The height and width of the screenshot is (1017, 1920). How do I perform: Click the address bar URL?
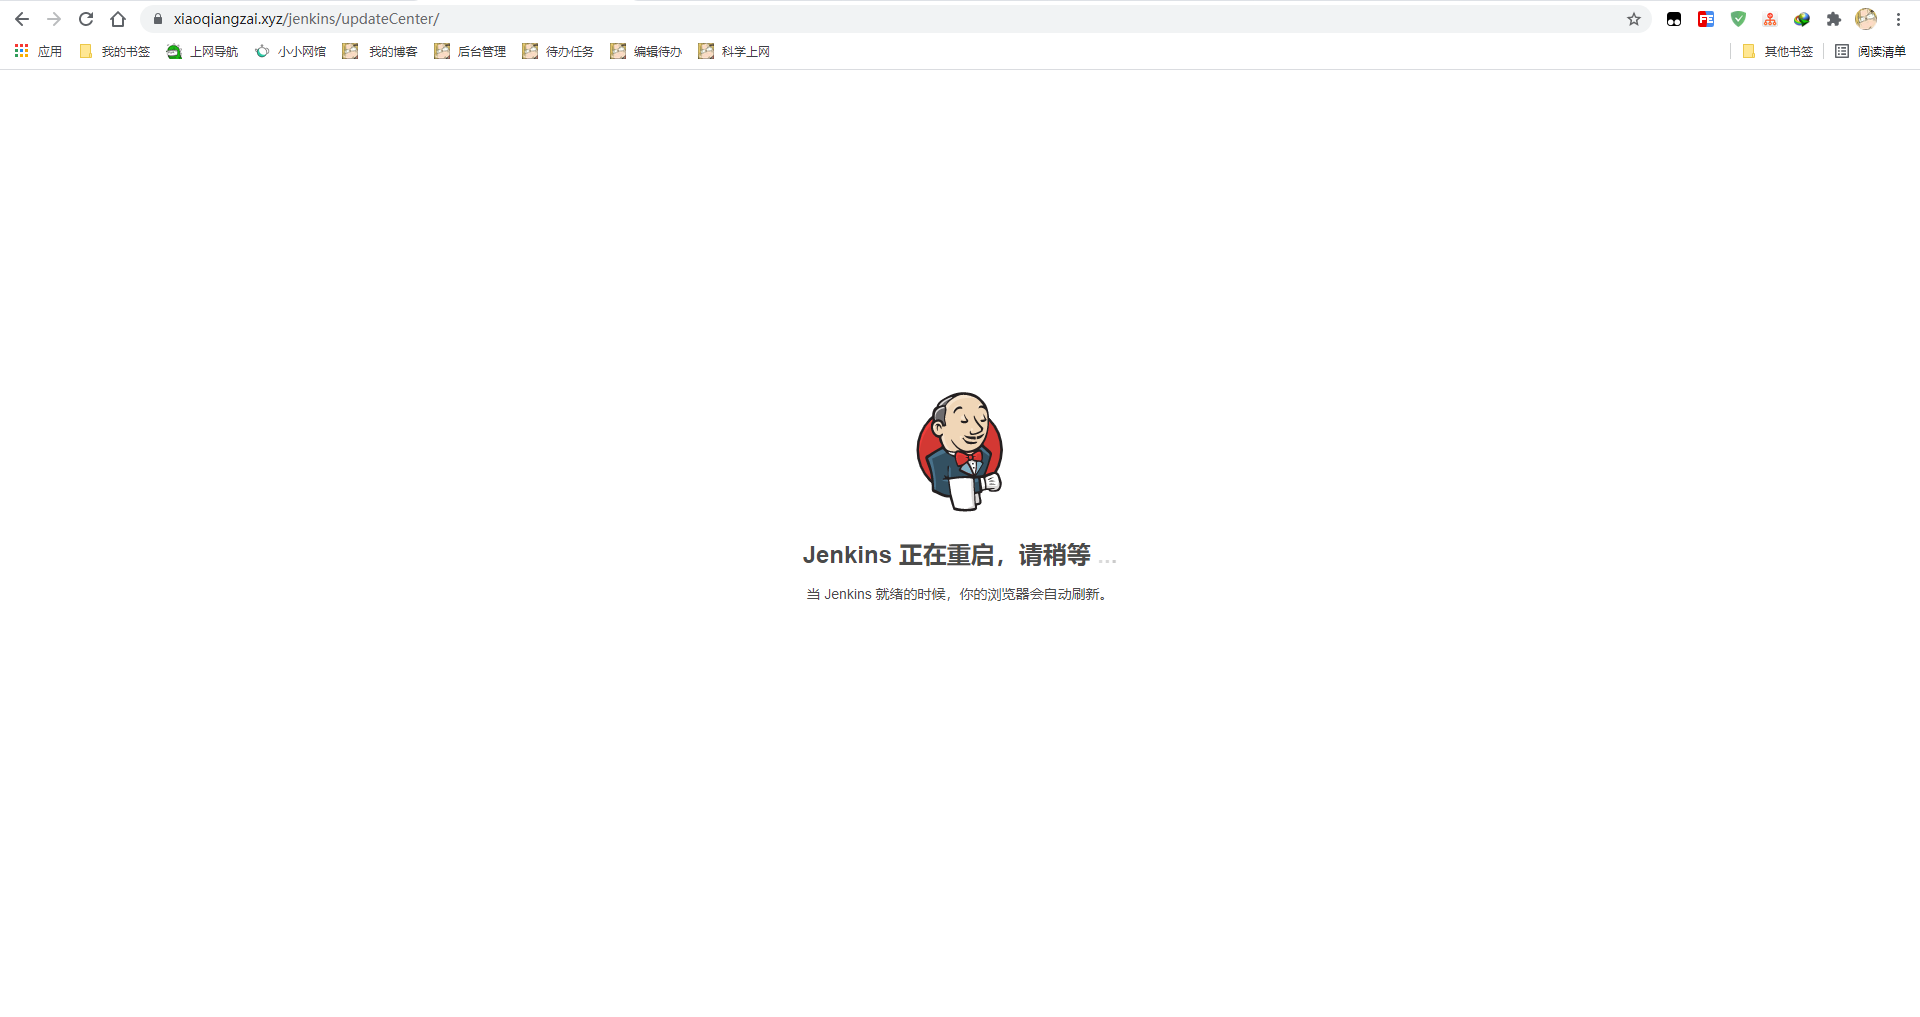tap(306, 19)
